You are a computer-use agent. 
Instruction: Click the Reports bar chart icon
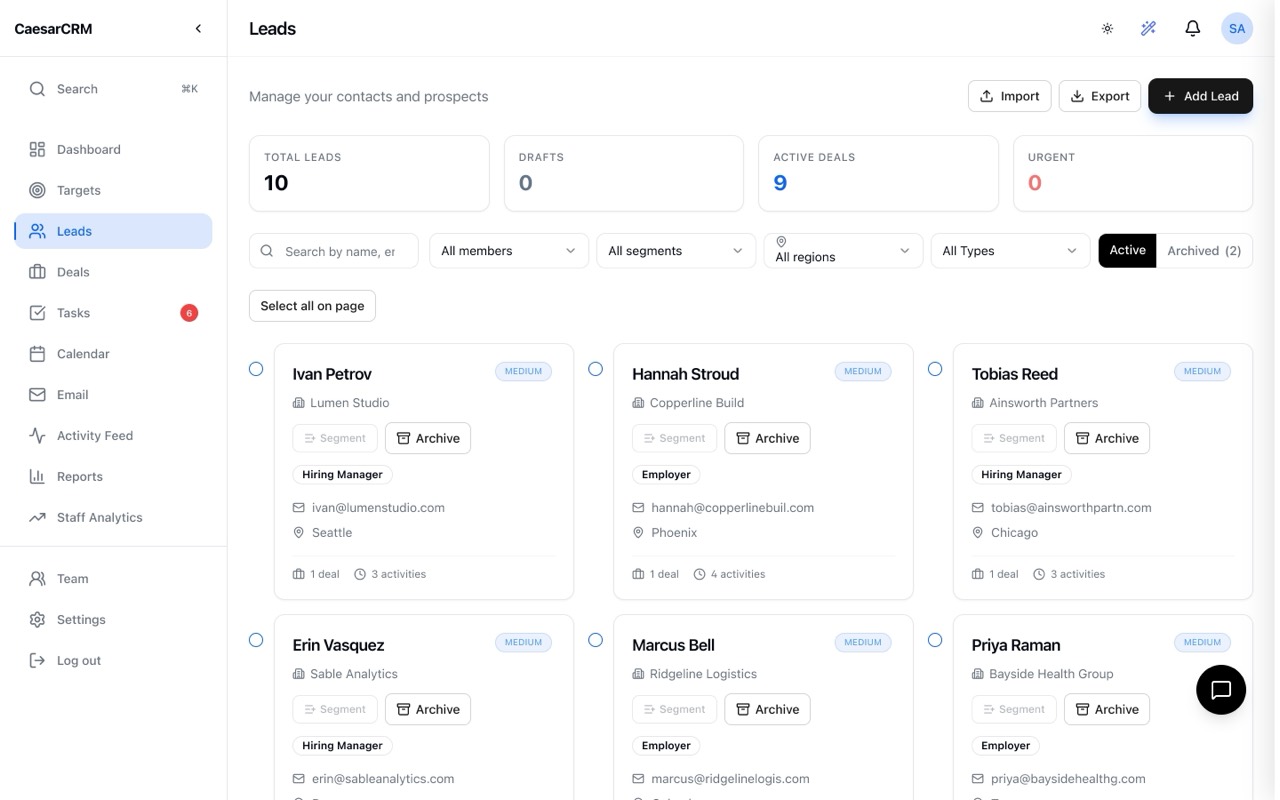[37, 477]
